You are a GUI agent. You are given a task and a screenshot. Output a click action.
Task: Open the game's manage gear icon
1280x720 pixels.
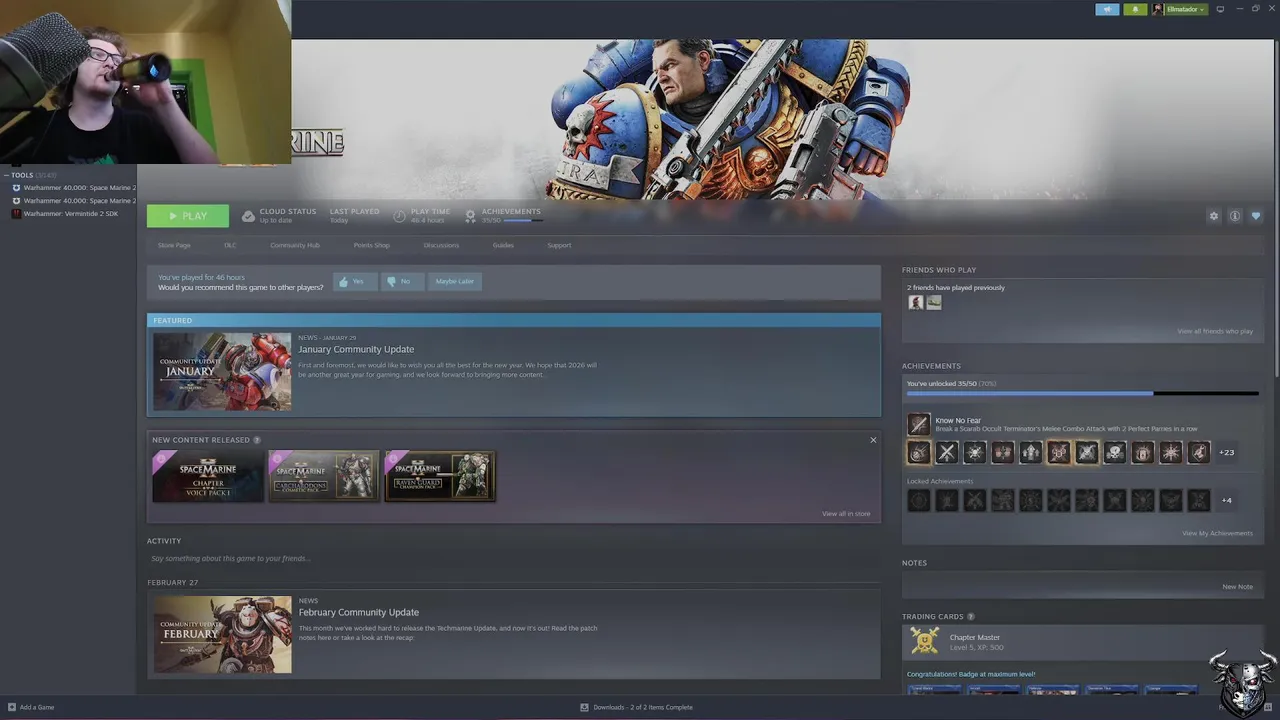coord(1214,216)
